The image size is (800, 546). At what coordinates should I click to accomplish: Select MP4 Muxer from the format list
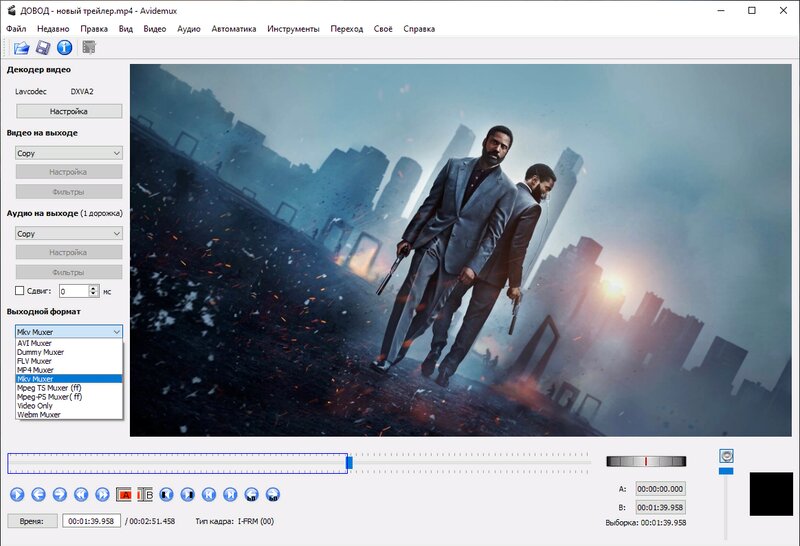[x=36, y=370]
